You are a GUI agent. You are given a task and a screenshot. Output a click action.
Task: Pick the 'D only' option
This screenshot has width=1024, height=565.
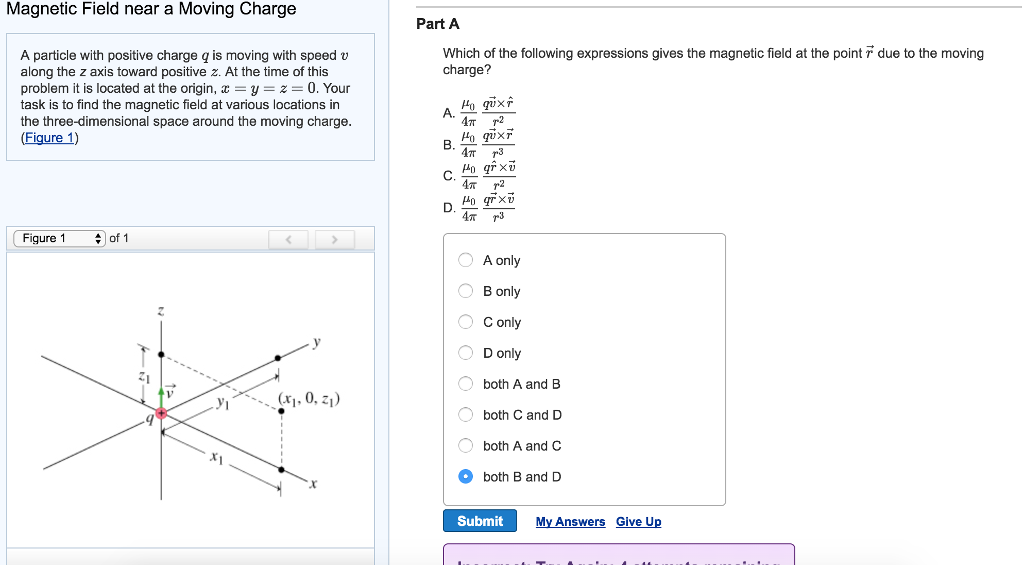(466, 353)
